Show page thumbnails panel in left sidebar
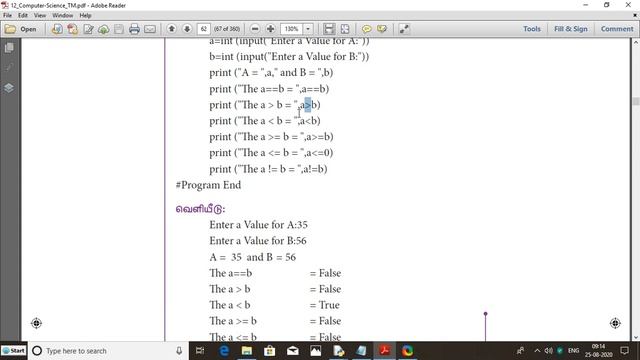Screen dimensions: 640x360 9,48
